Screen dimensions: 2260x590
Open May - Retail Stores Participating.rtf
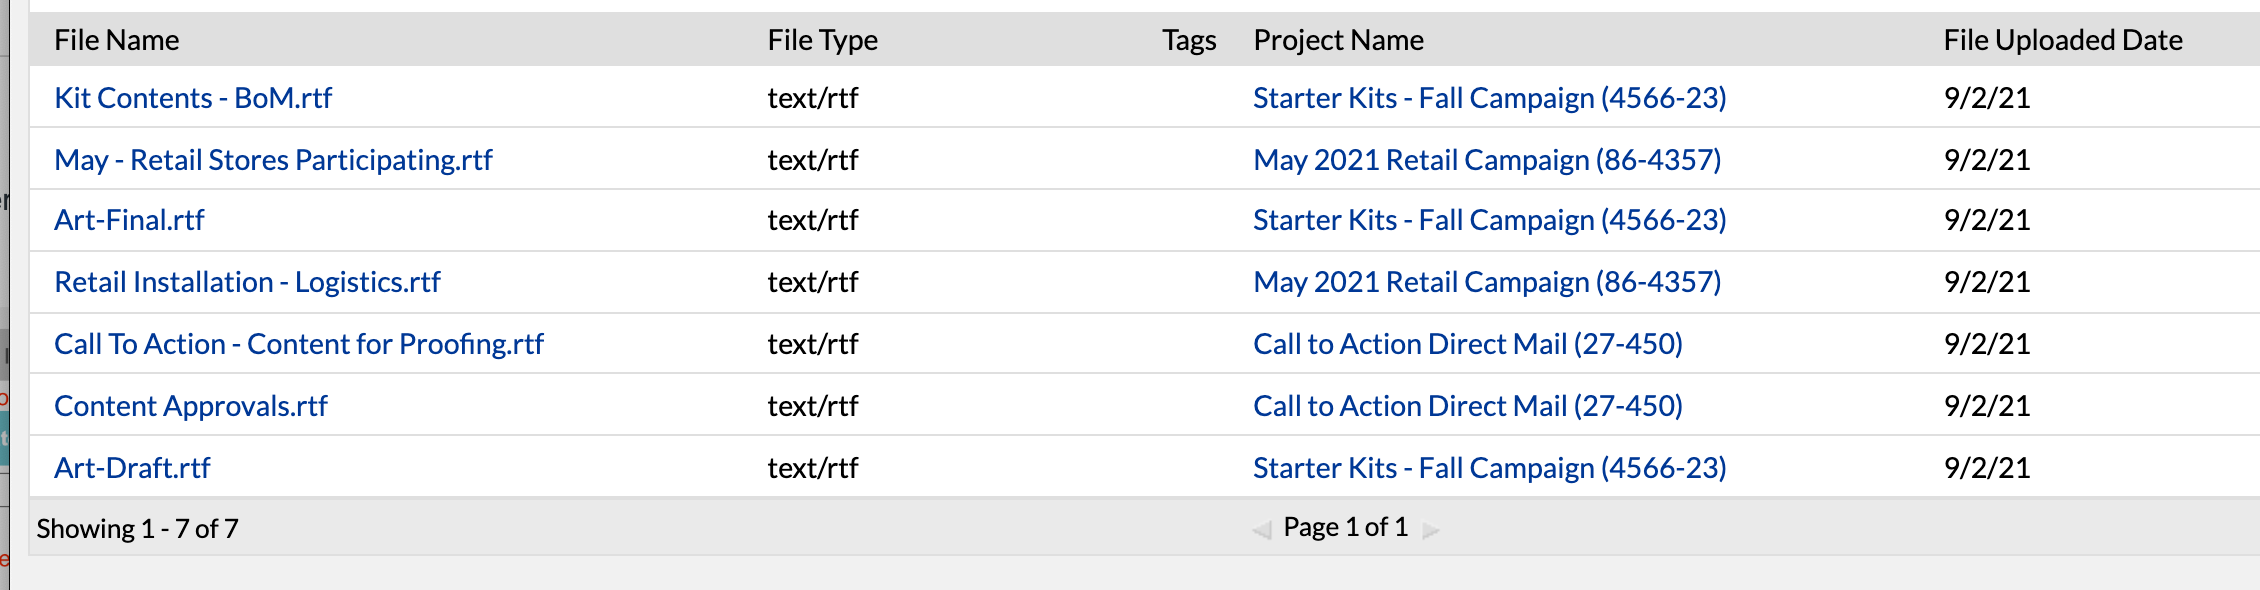coord(273,160)
